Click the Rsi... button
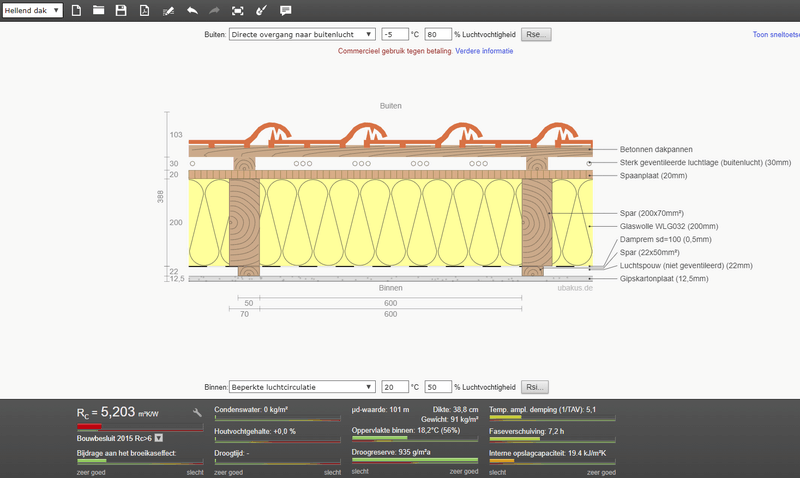This screenshot has height=478, width=800. (x=536, y=387)
